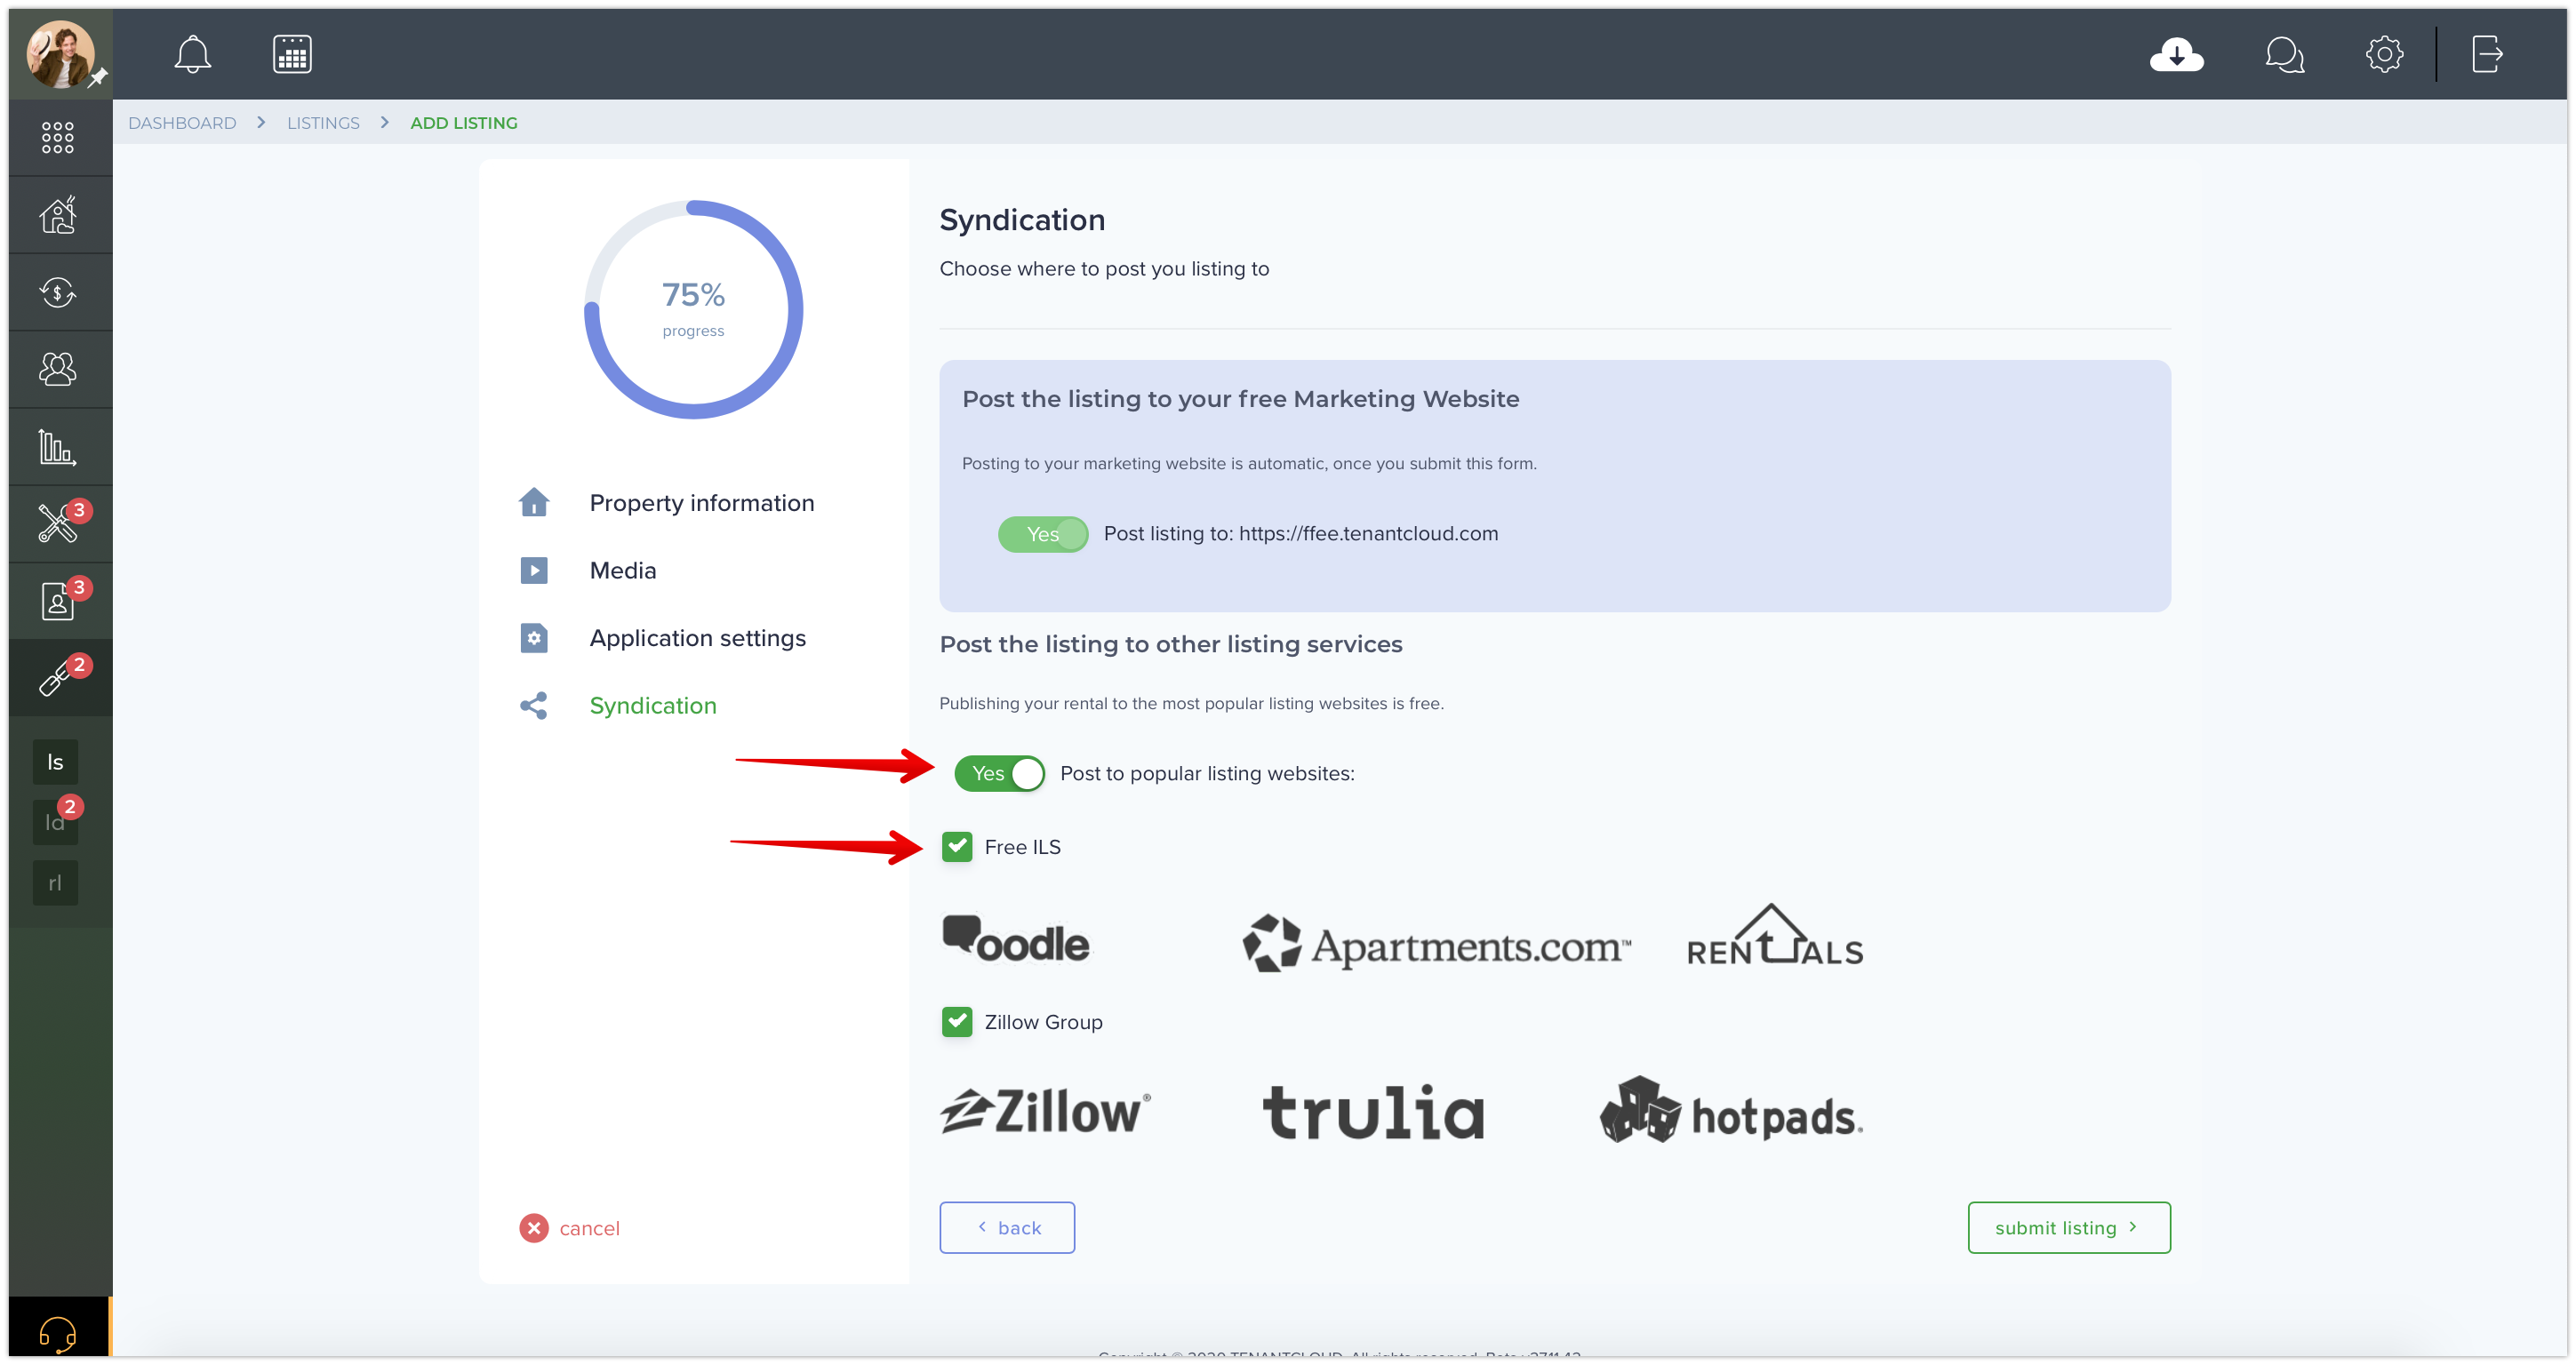The height and width of the screenshot is (1365, 2576).
Task: Toggle Post to popular listing websites switch
Action: [x=999, y=773]
